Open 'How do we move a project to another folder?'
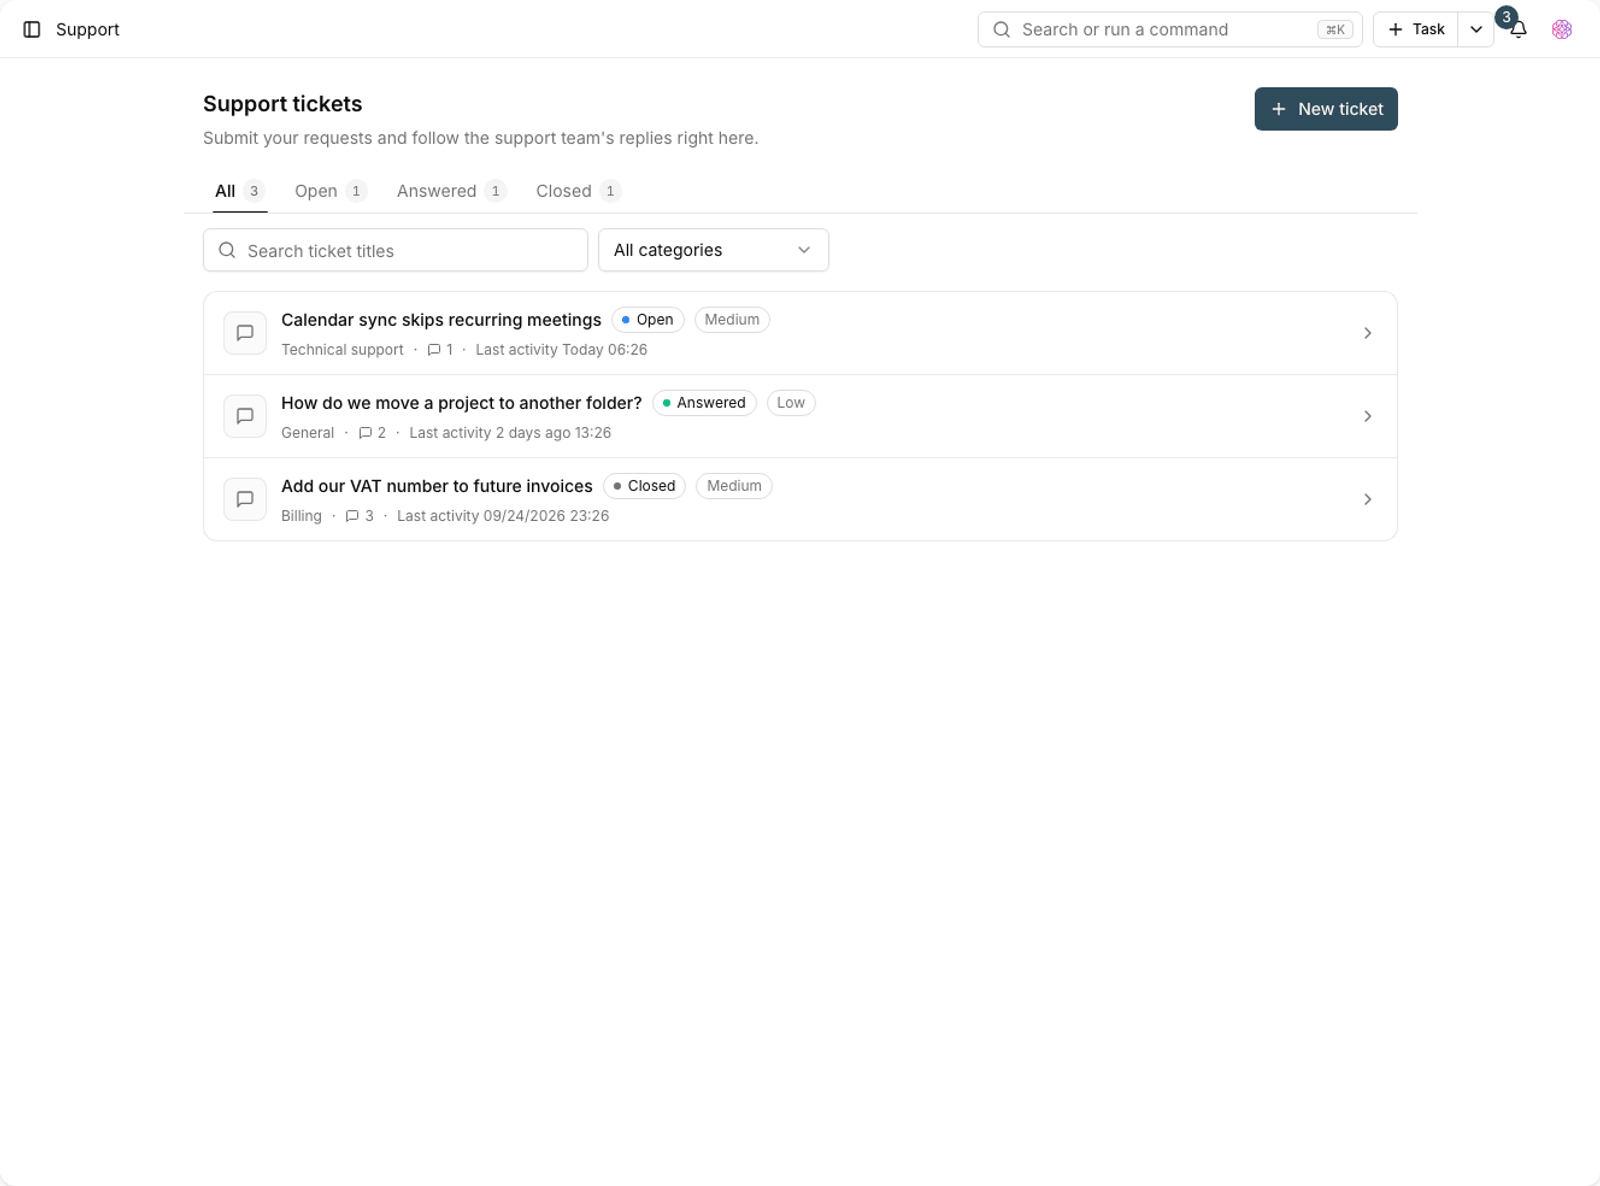The height and width of the screenshot is (1186, 1600). click(x=461, y=403)
